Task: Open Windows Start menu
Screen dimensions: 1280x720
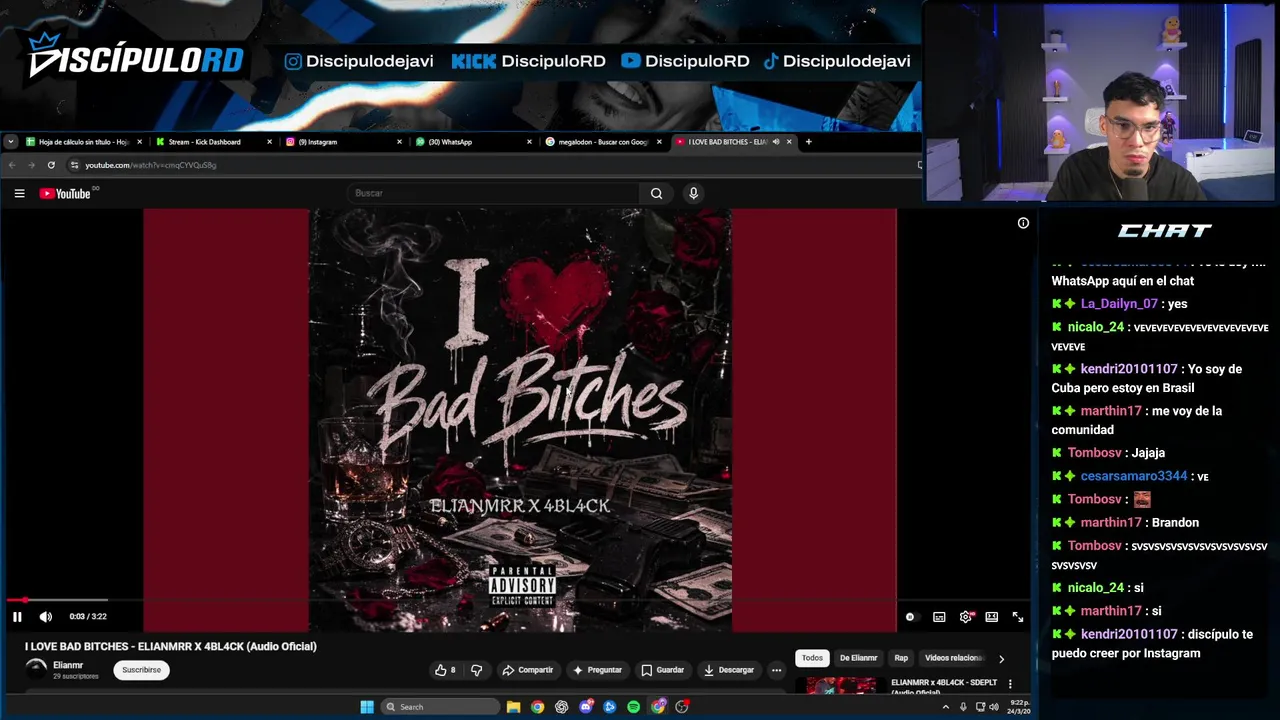Action: tap(367, 707)
